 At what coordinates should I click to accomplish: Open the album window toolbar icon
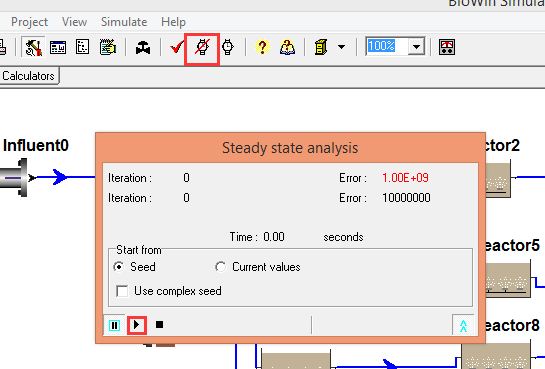coord(58,47)
